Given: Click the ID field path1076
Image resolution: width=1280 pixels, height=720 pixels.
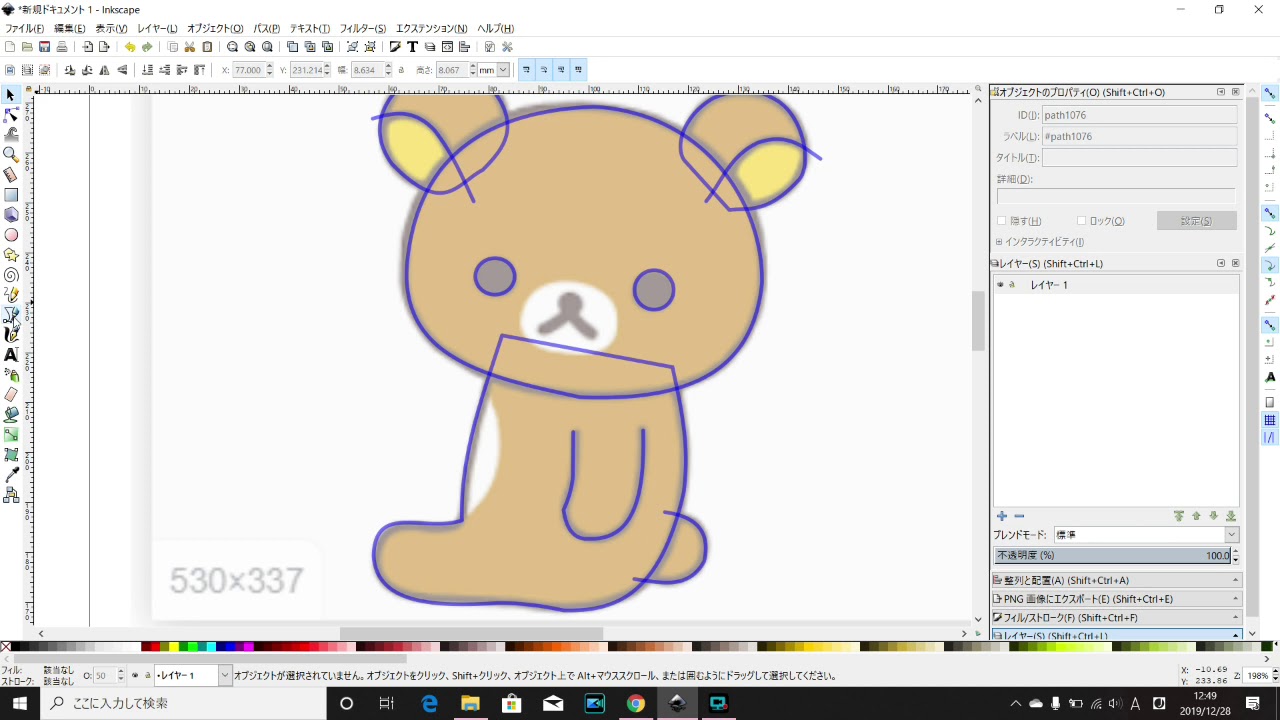Looking at the screenshot, I should [1140, 115].
